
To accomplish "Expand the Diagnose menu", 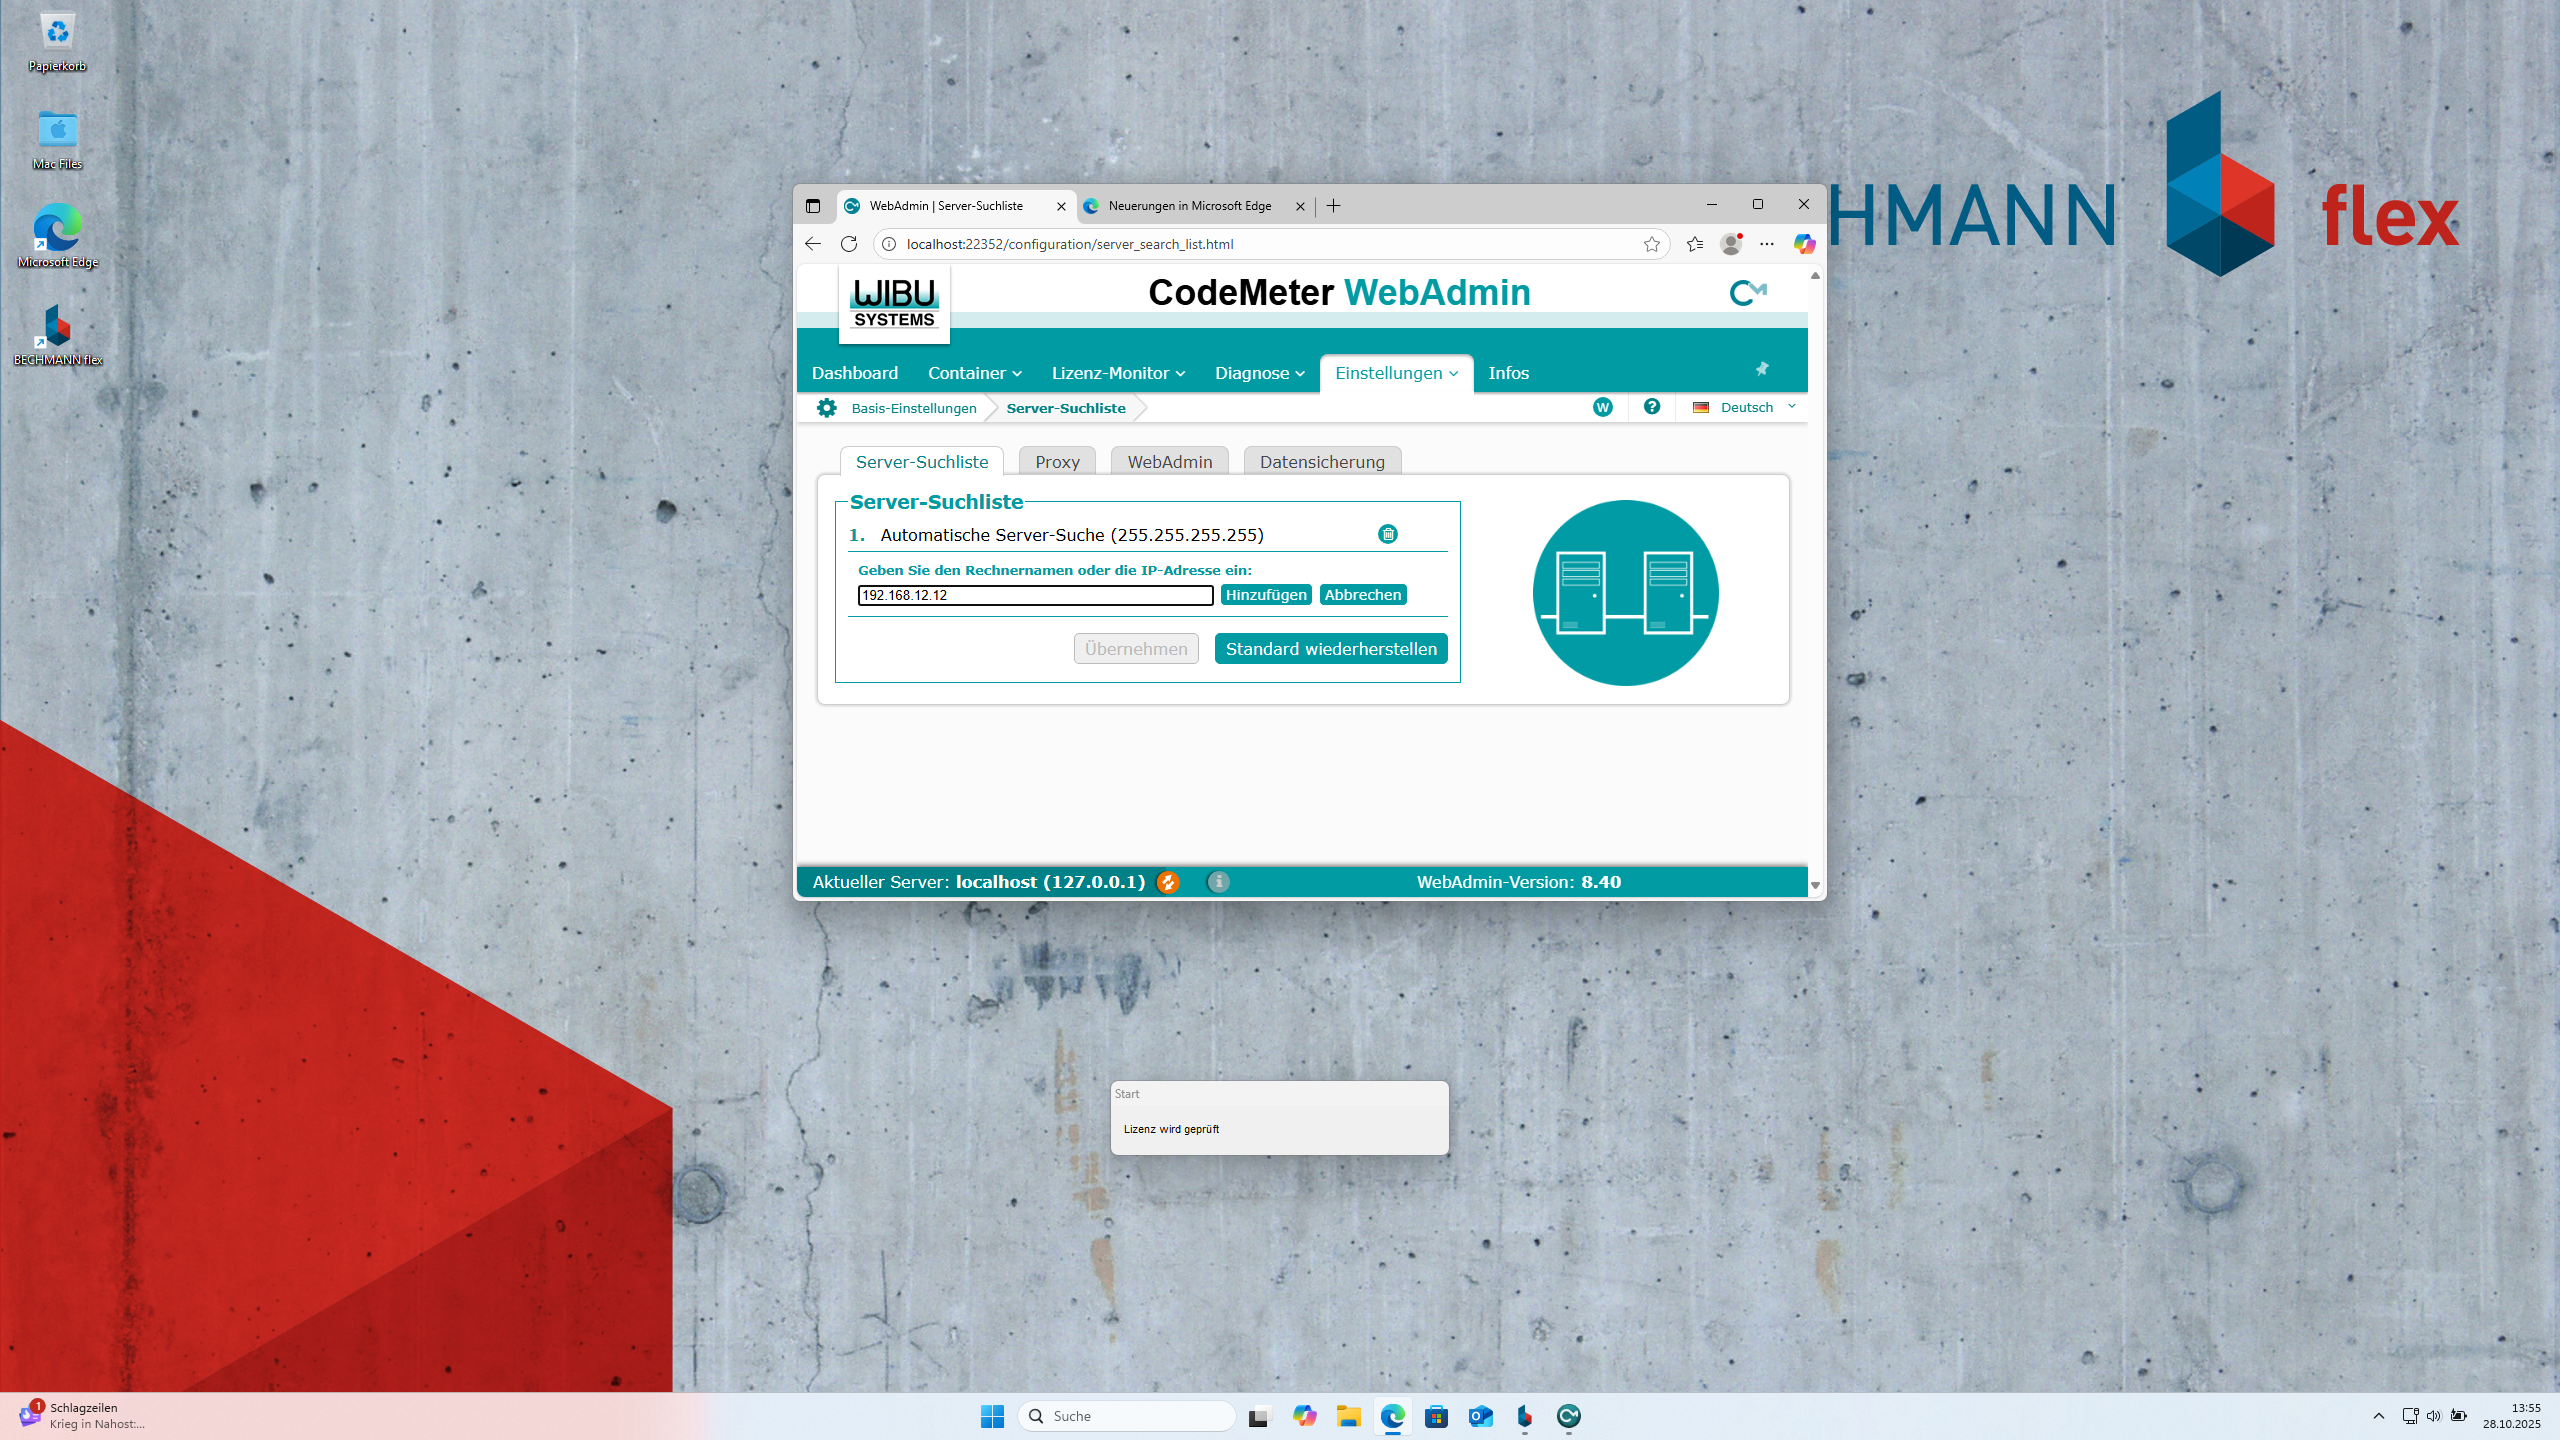I will (x=1259, y=373).
